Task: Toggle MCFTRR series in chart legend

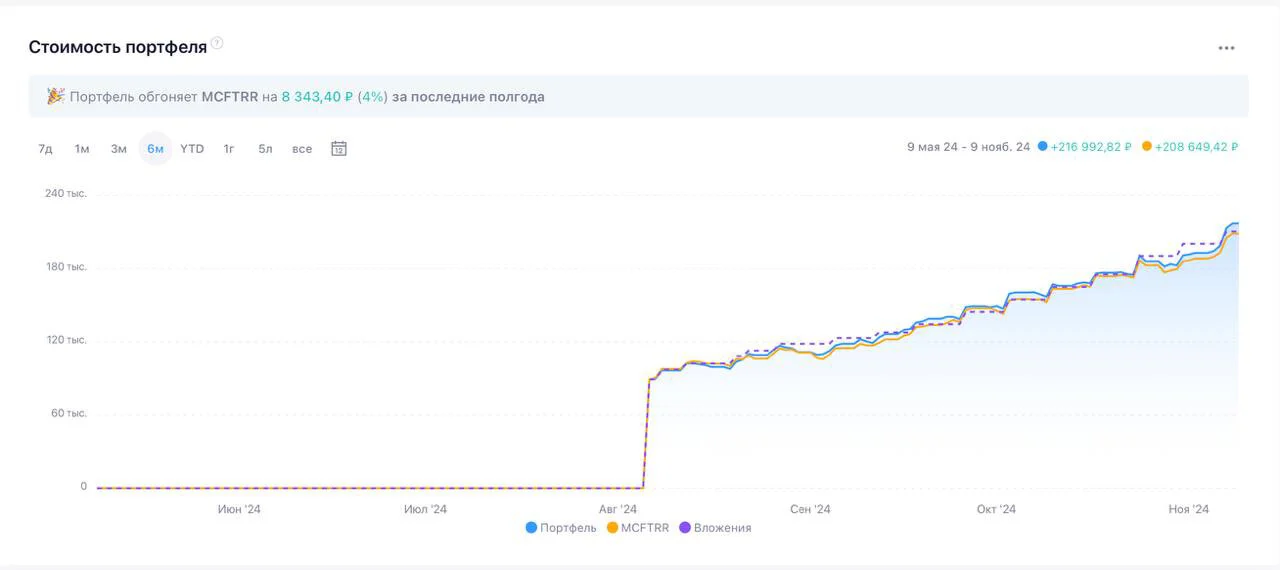Action: (638, 528)
